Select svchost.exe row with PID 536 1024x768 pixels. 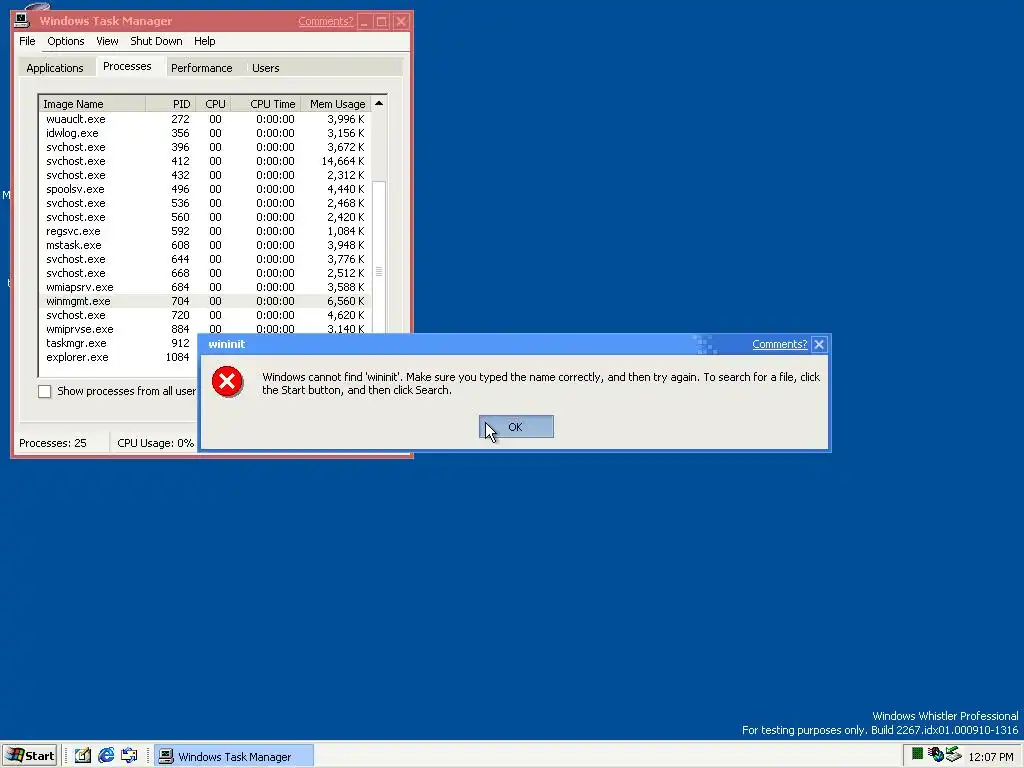pos(205,203)
